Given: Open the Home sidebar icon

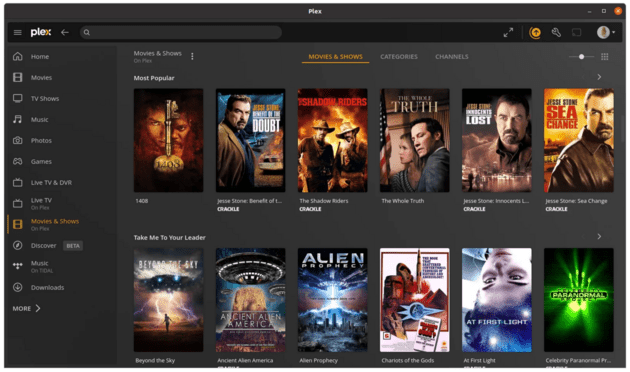Looking at the screenshot, I should point(18,57).
